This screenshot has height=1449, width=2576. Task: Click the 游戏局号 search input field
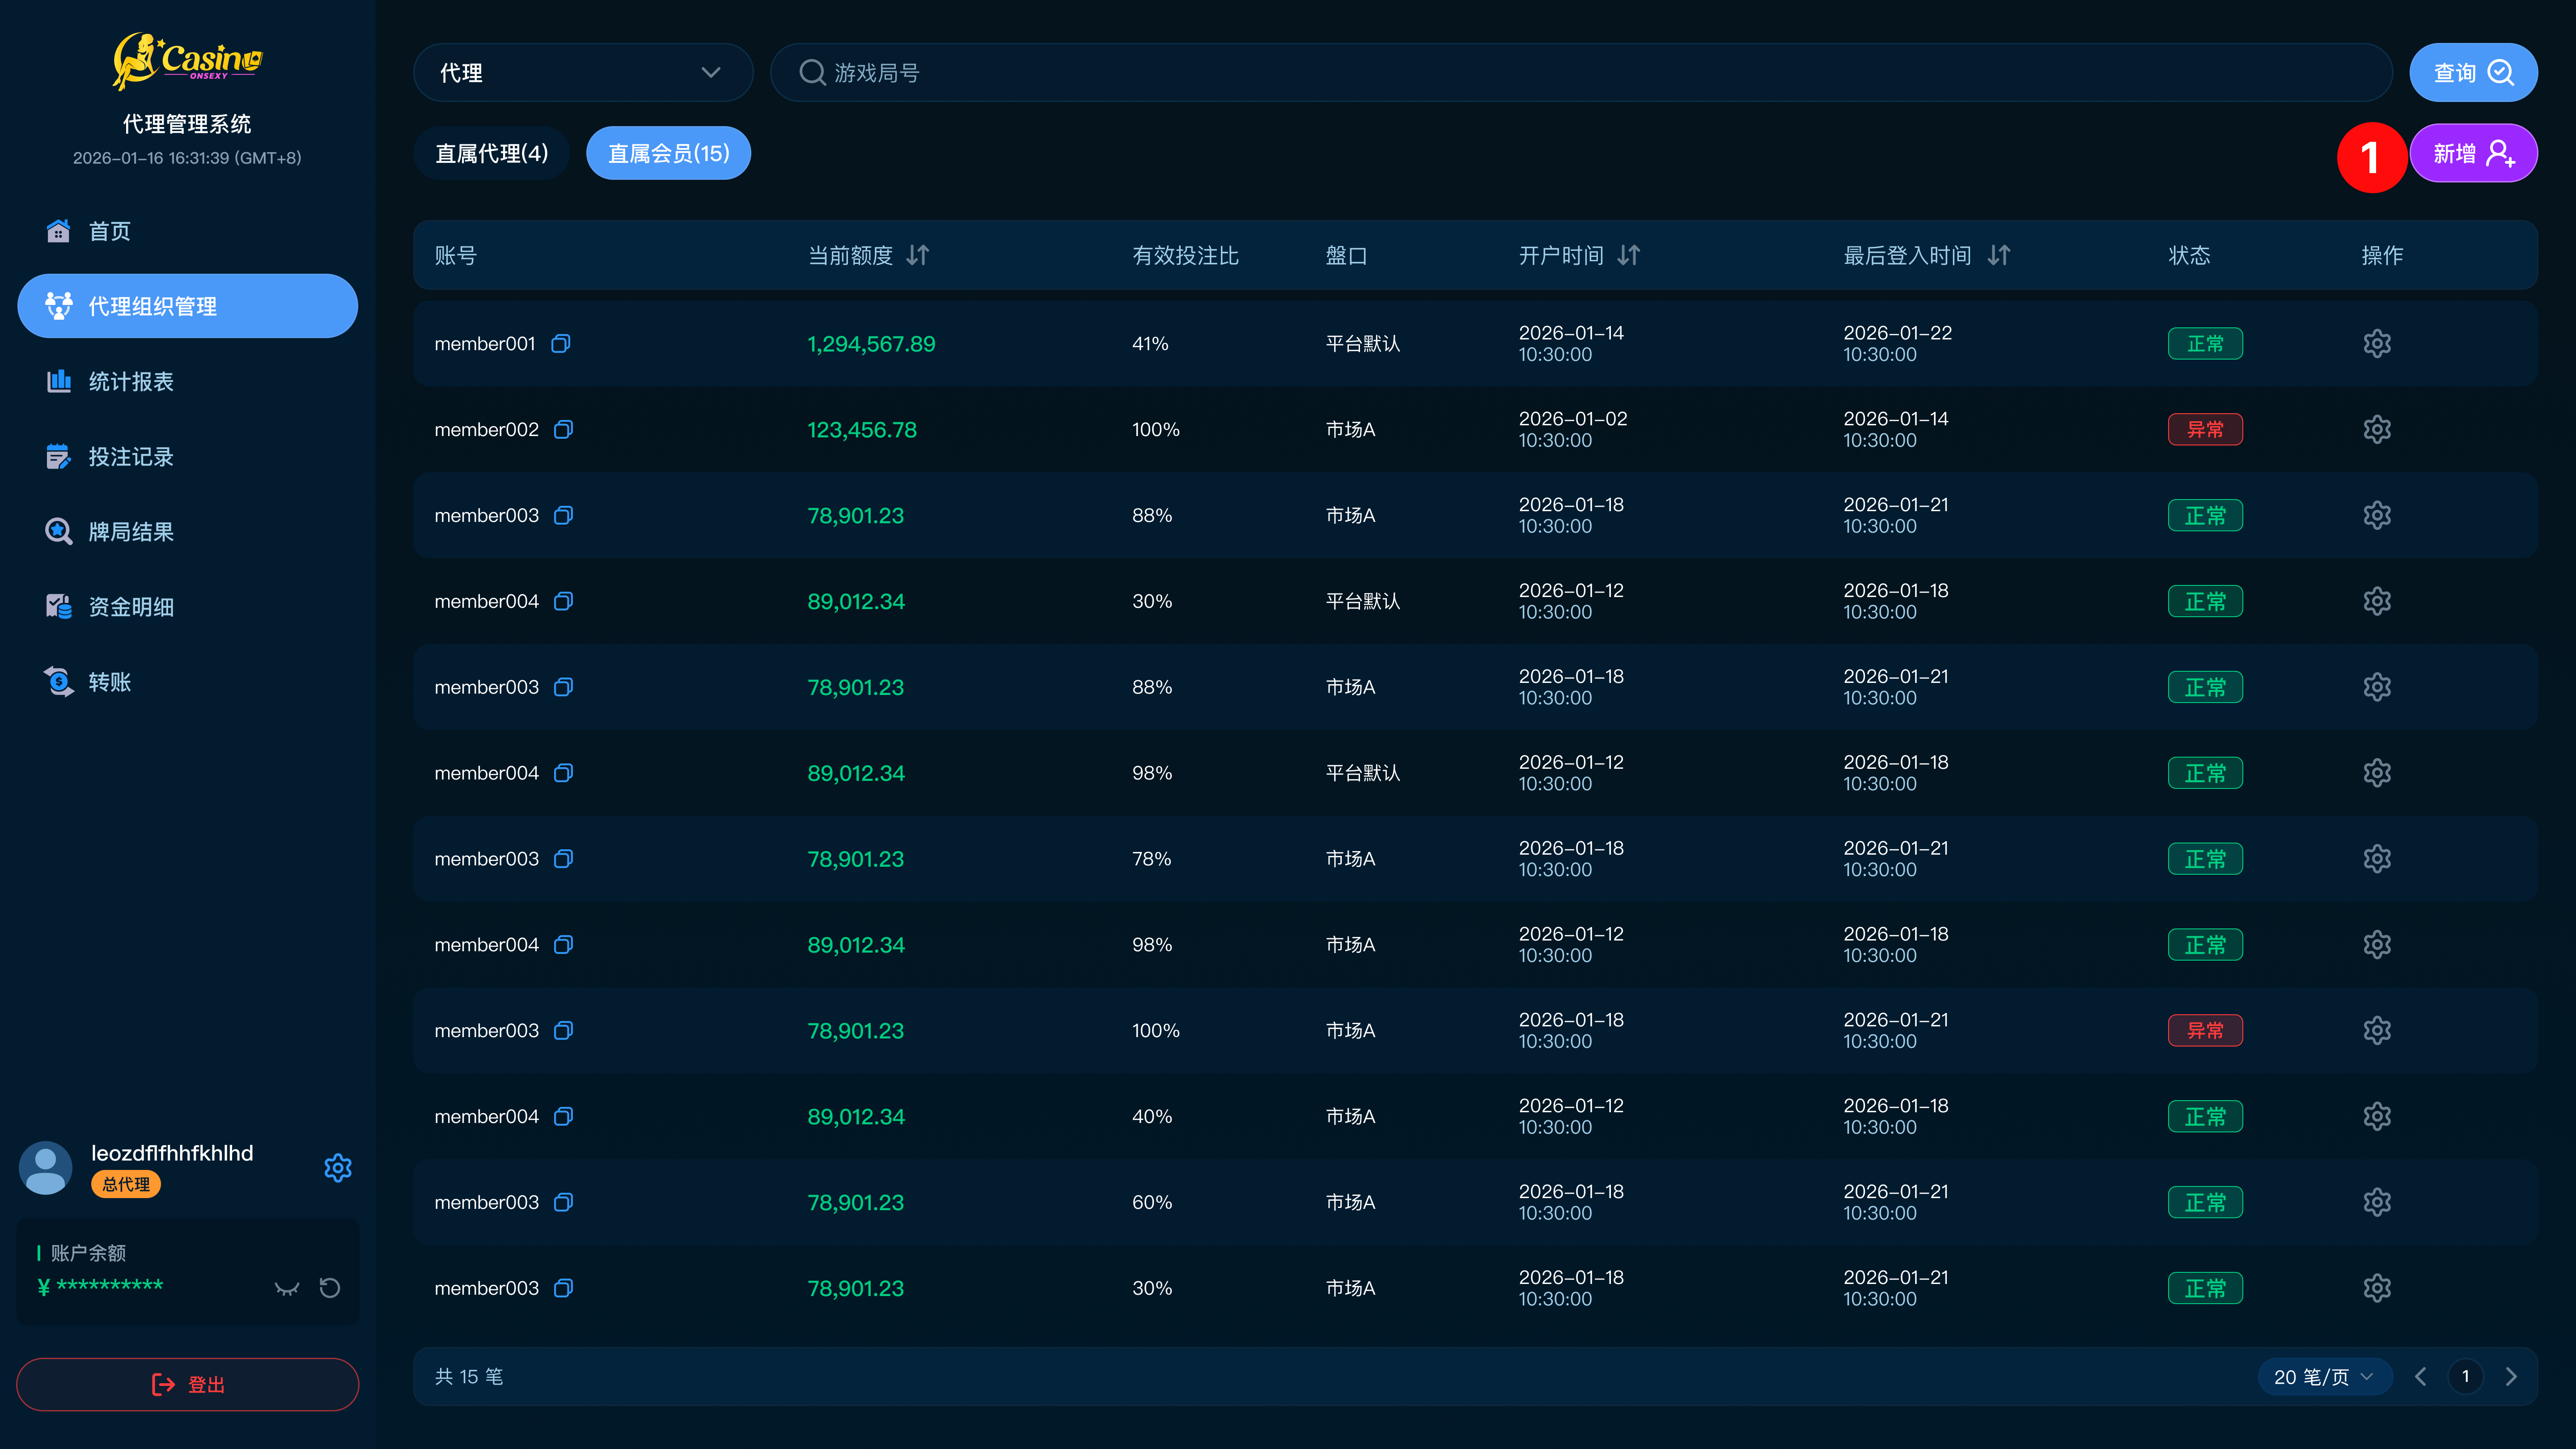1580,72
